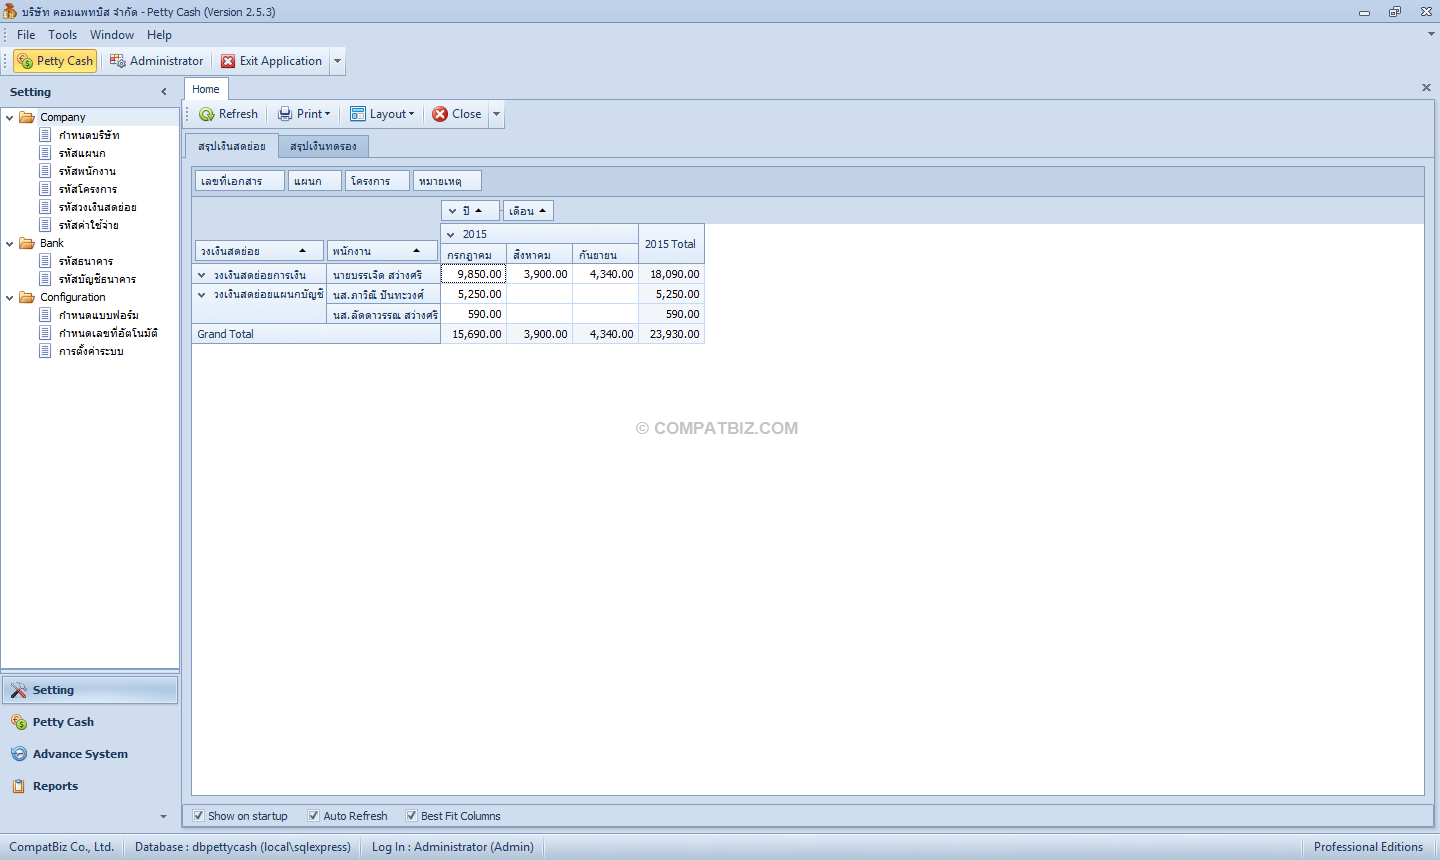Collapse the 2015 year column group
The height and width of the screenshot is (860, 1440).
pyautogui.click(x=452, y=234)
